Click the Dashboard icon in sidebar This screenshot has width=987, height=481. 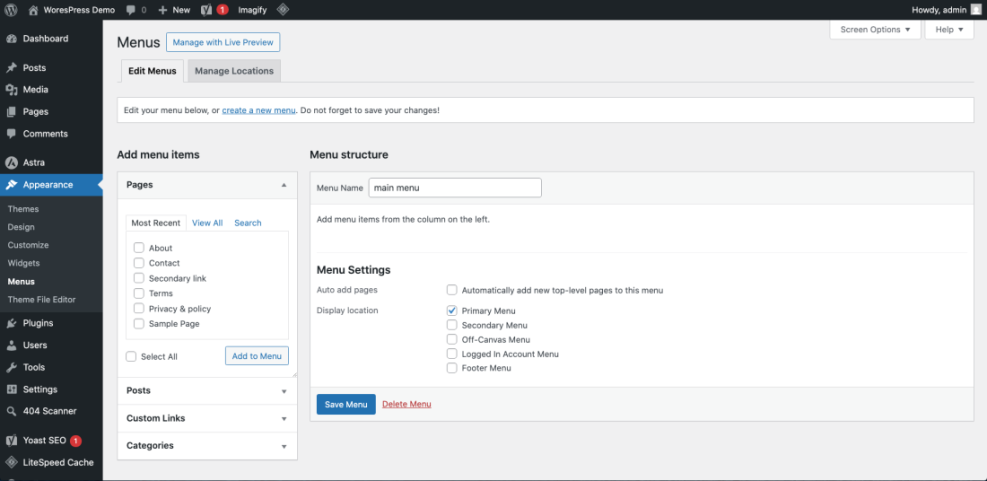11,39
